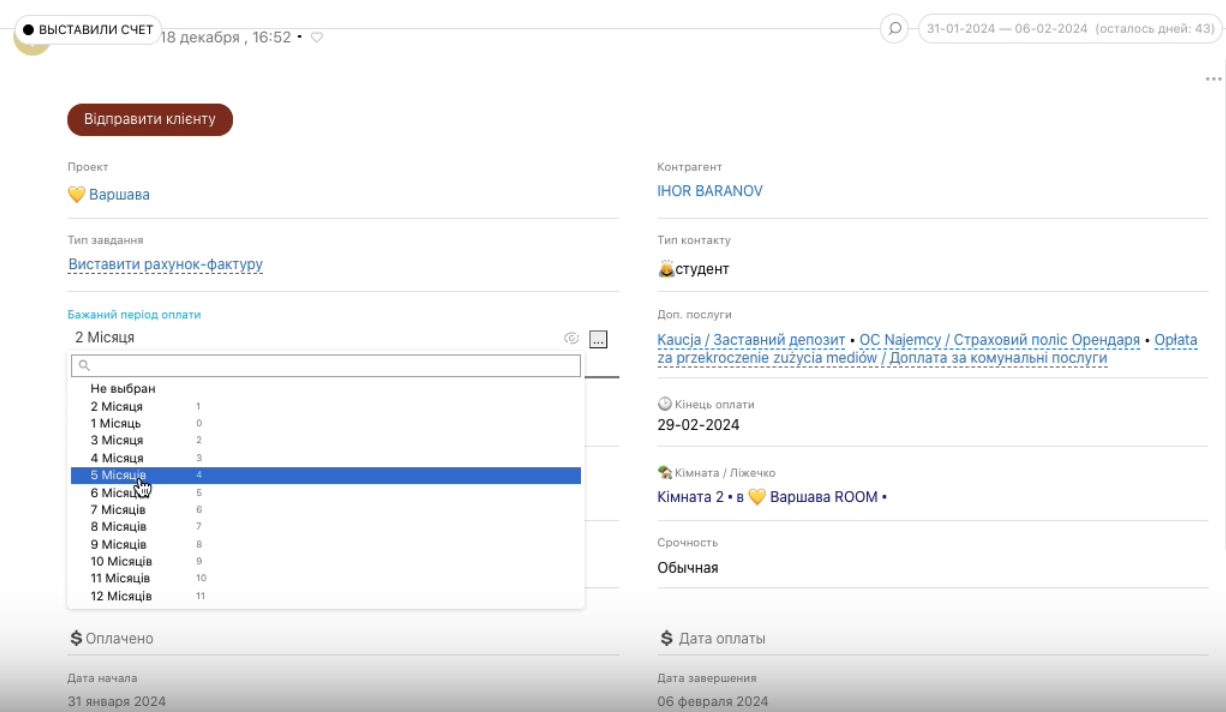
Task: Click the dollar icon next to Оплачено
Action: tap(76, 638)
